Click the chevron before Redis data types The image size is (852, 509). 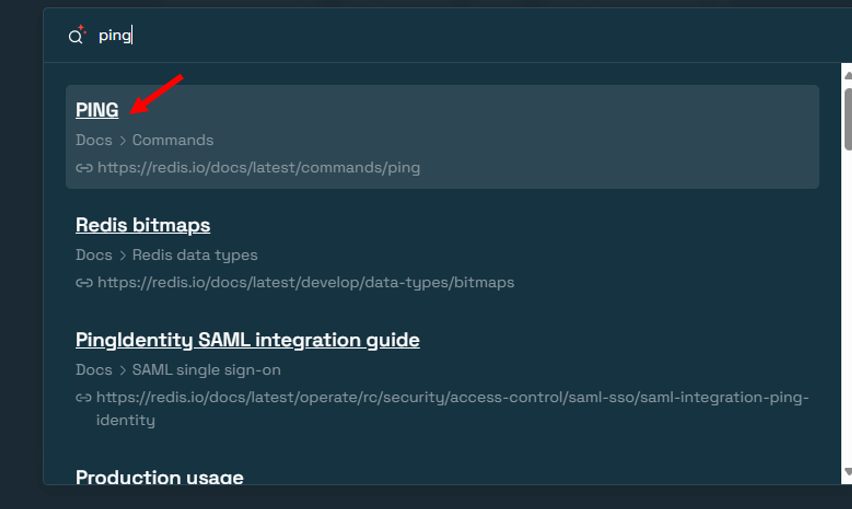pyautogui.click(x=122, y=255)
